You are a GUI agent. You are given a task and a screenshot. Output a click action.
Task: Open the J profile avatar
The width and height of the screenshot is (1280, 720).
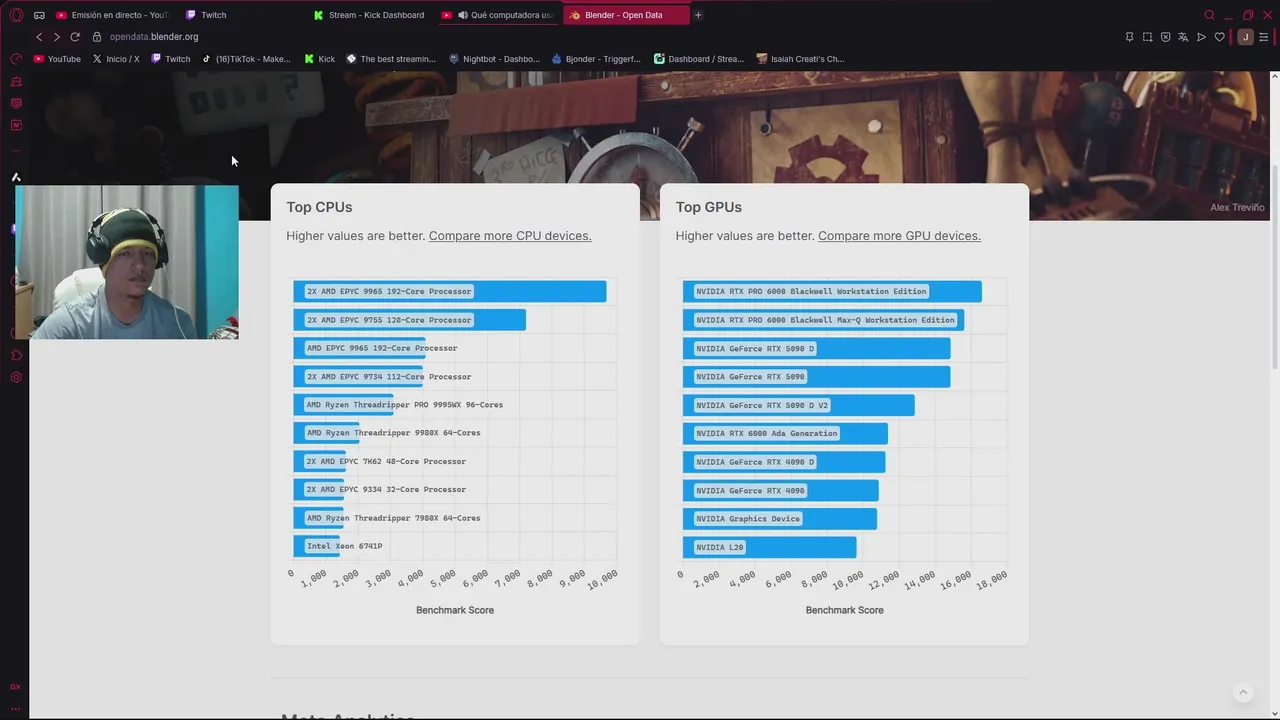coord(1244,37)
